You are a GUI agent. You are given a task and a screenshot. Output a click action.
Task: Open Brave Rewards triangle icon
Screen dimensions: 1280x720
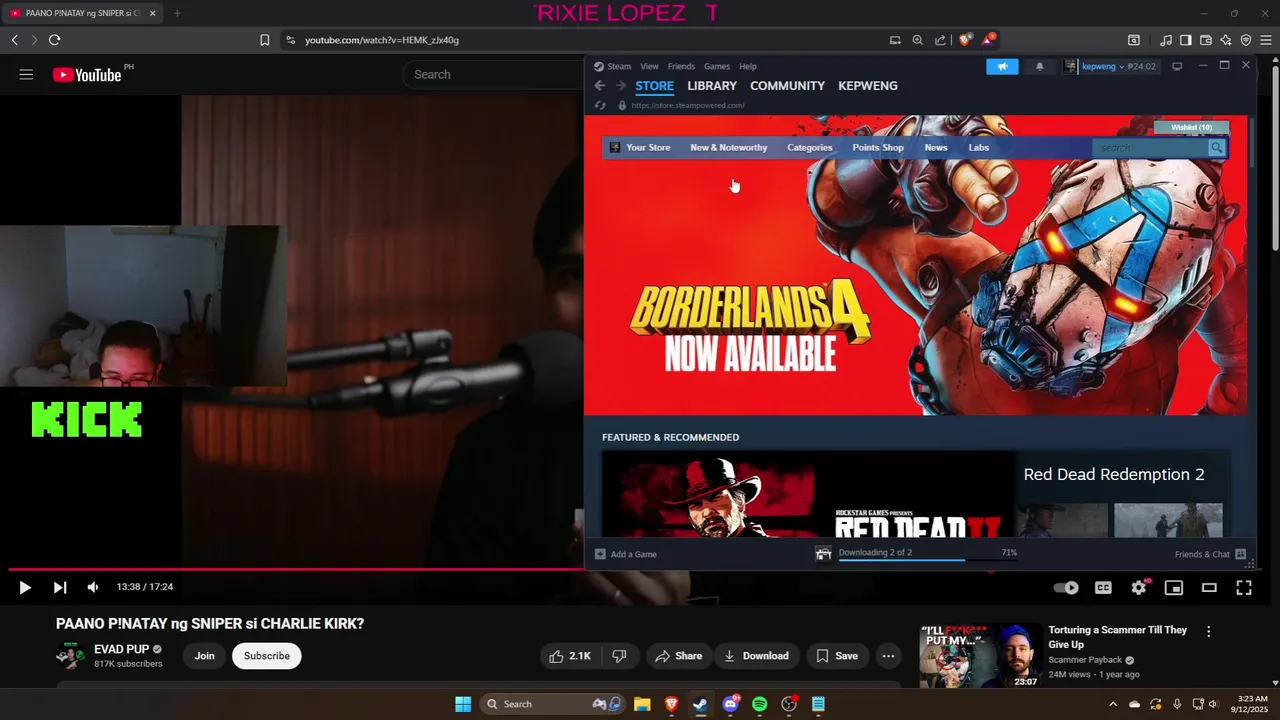click(x=988, y=40)
